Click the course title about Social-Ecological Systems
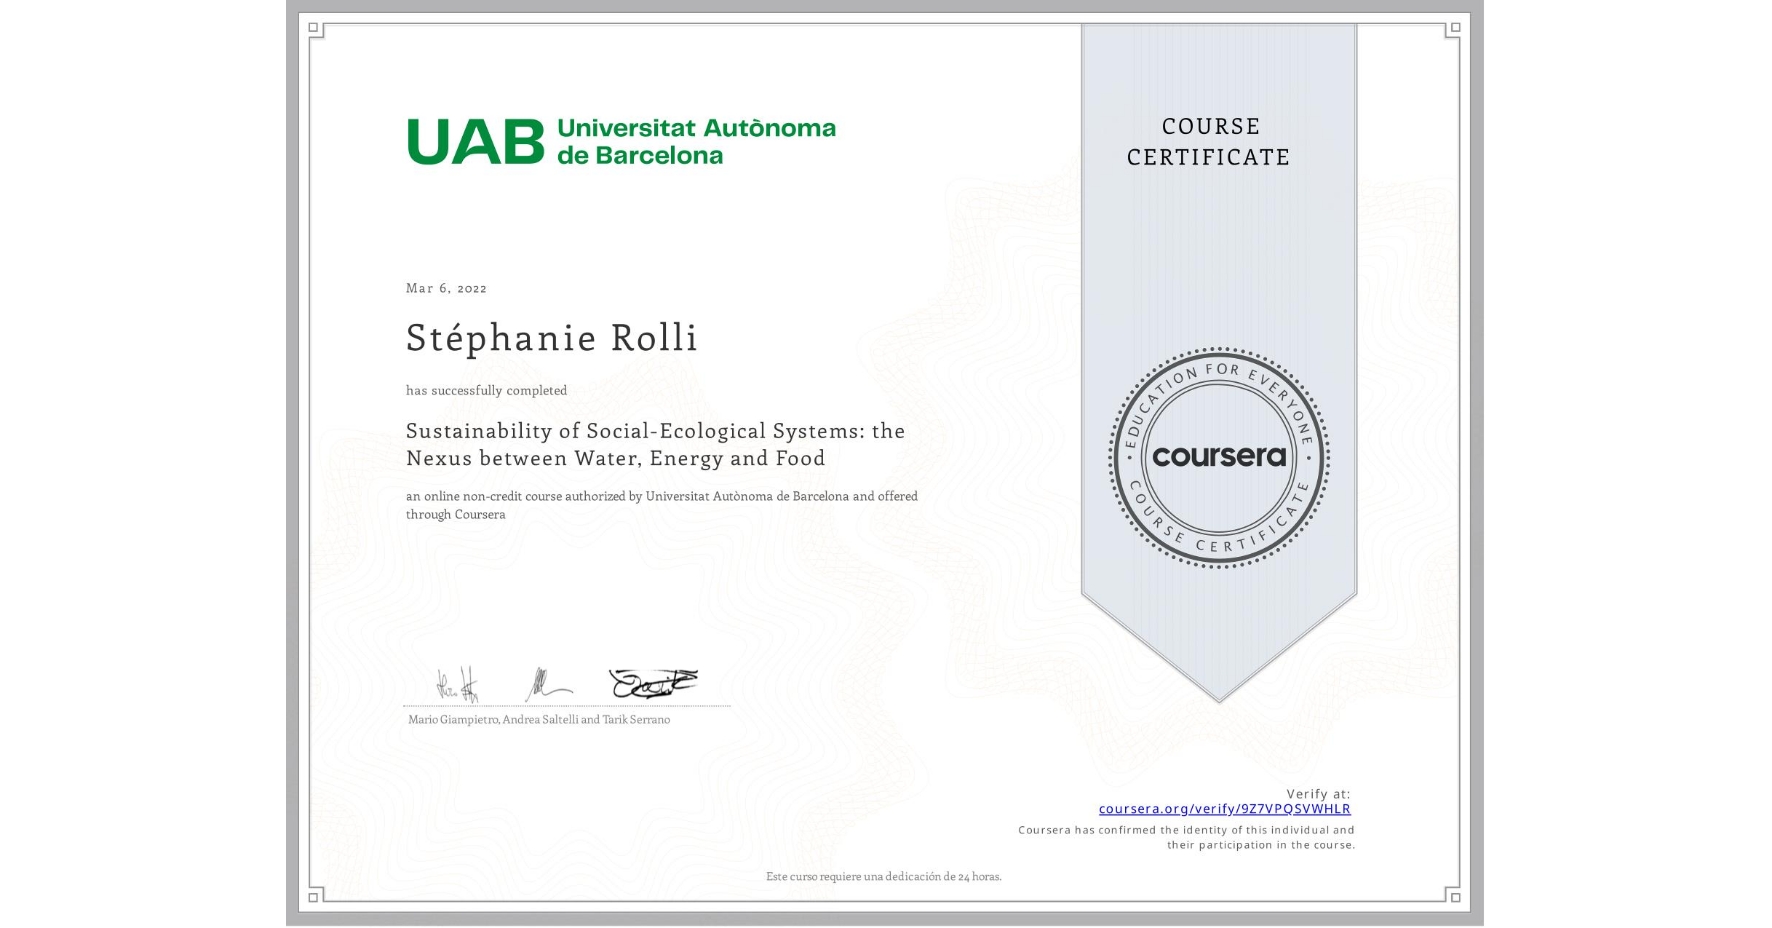The height and width of the screenshot is (928, 1772). click(655, 444)
